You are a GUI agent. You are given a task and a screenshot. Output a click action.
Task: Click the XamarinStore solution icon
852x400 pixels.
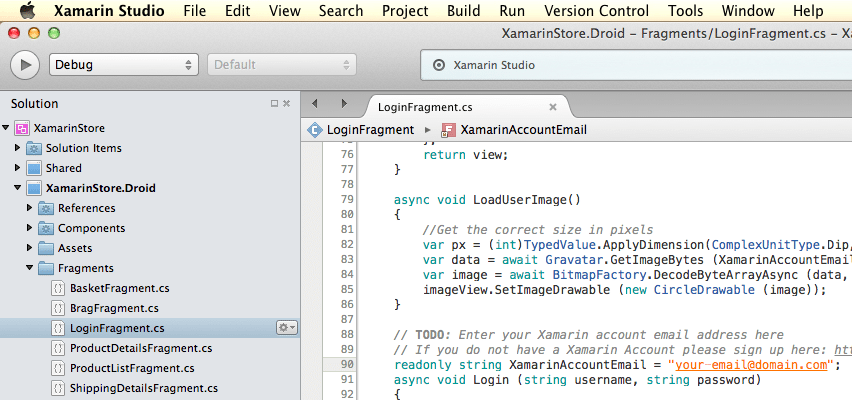(22, 128)
